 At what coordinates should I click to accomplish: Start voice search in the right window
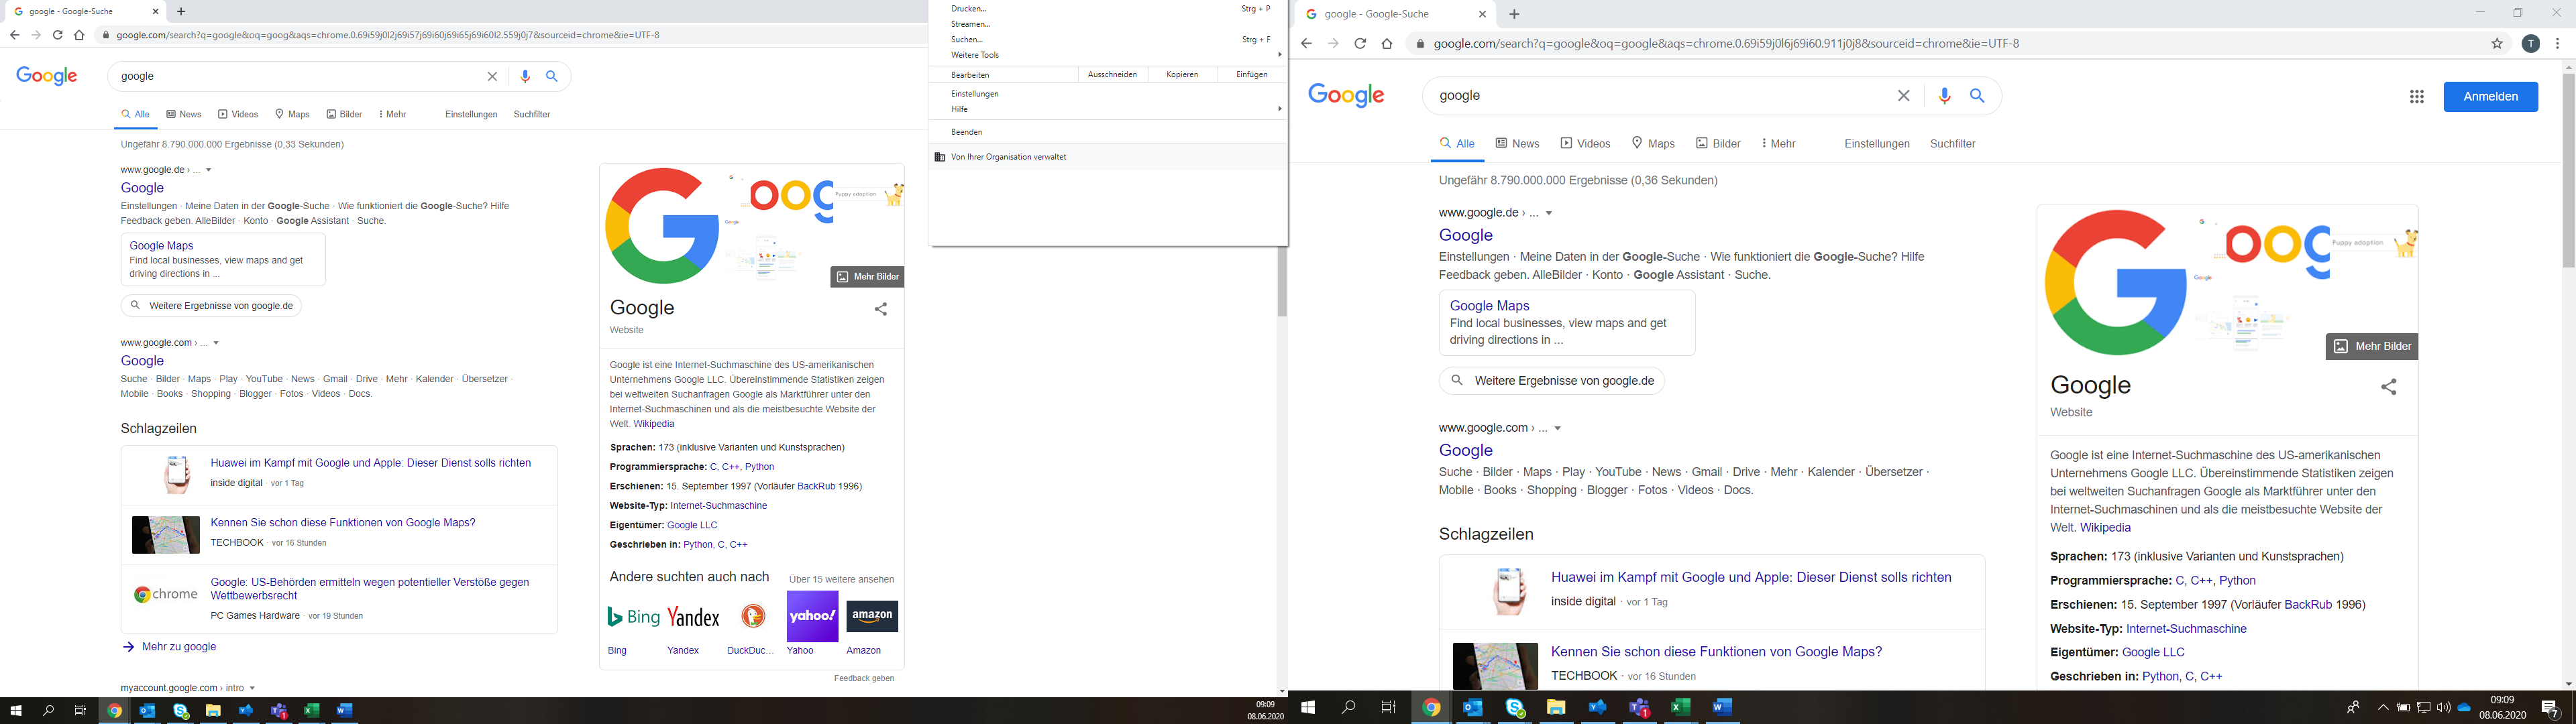tap(1944, 96)
